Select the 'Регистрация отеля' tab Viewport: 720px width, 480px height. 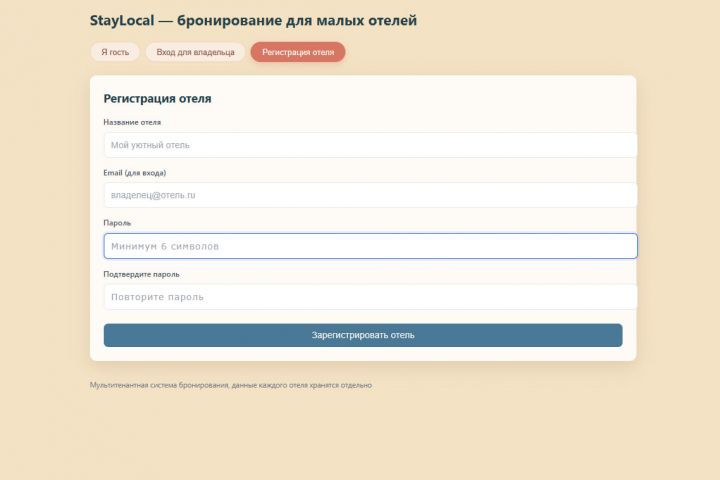click(298, 52)
